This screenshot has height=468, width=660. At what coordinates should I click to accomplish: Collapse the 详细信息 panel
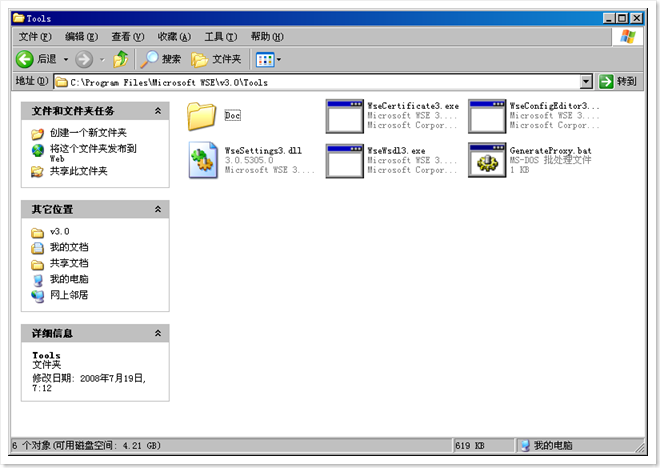point(158,333)
